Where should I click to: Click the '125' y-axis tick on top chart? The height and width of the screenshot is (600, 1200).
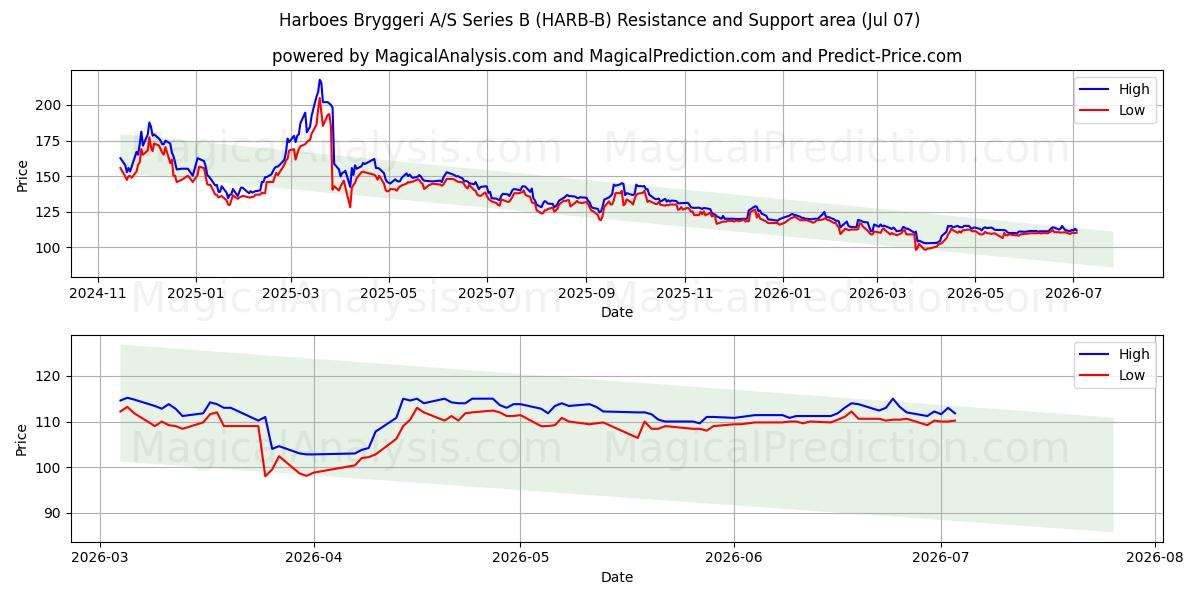click(50, 212)
